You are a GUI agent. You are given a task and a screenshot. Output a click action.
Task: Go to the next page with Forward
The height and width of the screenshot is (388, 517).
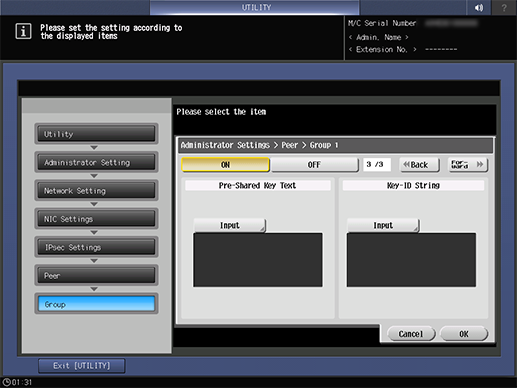coord(468,165)
